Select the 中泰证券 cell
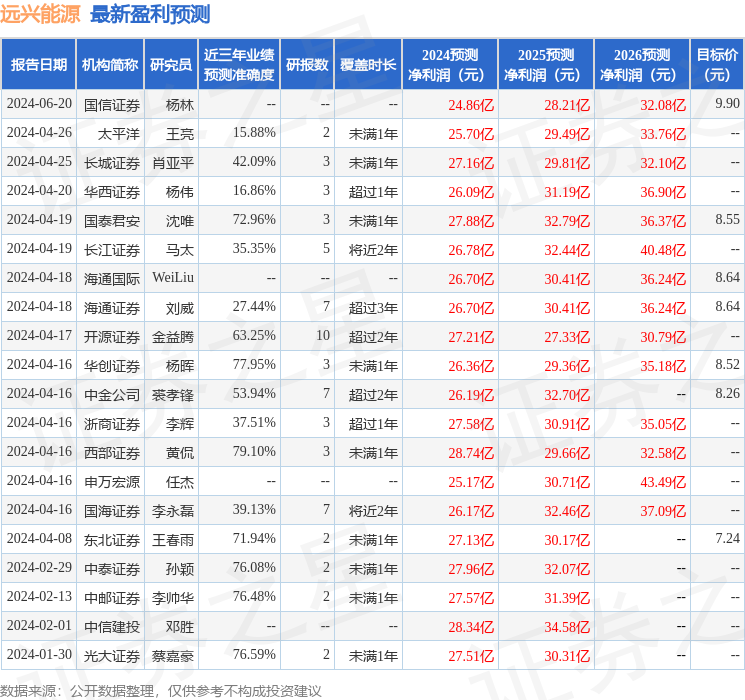This screenshot has height=700, width=745. (112, 569)
